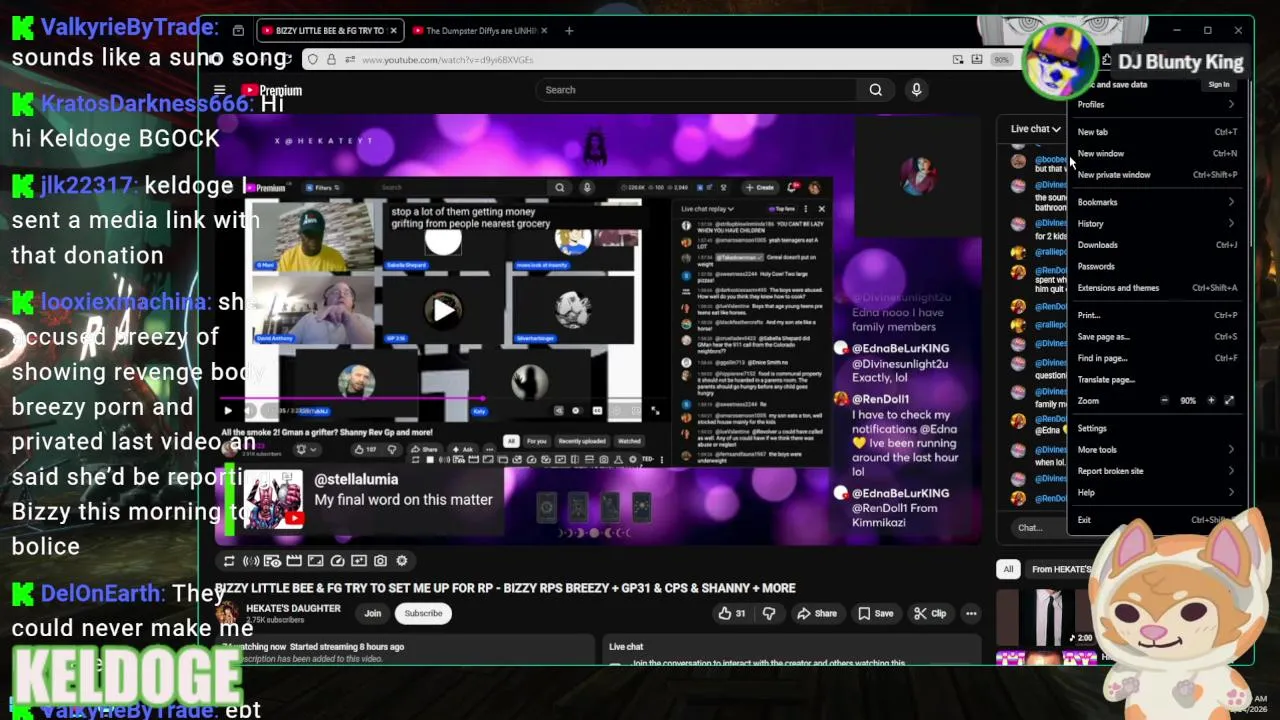
Task: Decrease browser zoom with the minus button
Action: click(1164, 401)
